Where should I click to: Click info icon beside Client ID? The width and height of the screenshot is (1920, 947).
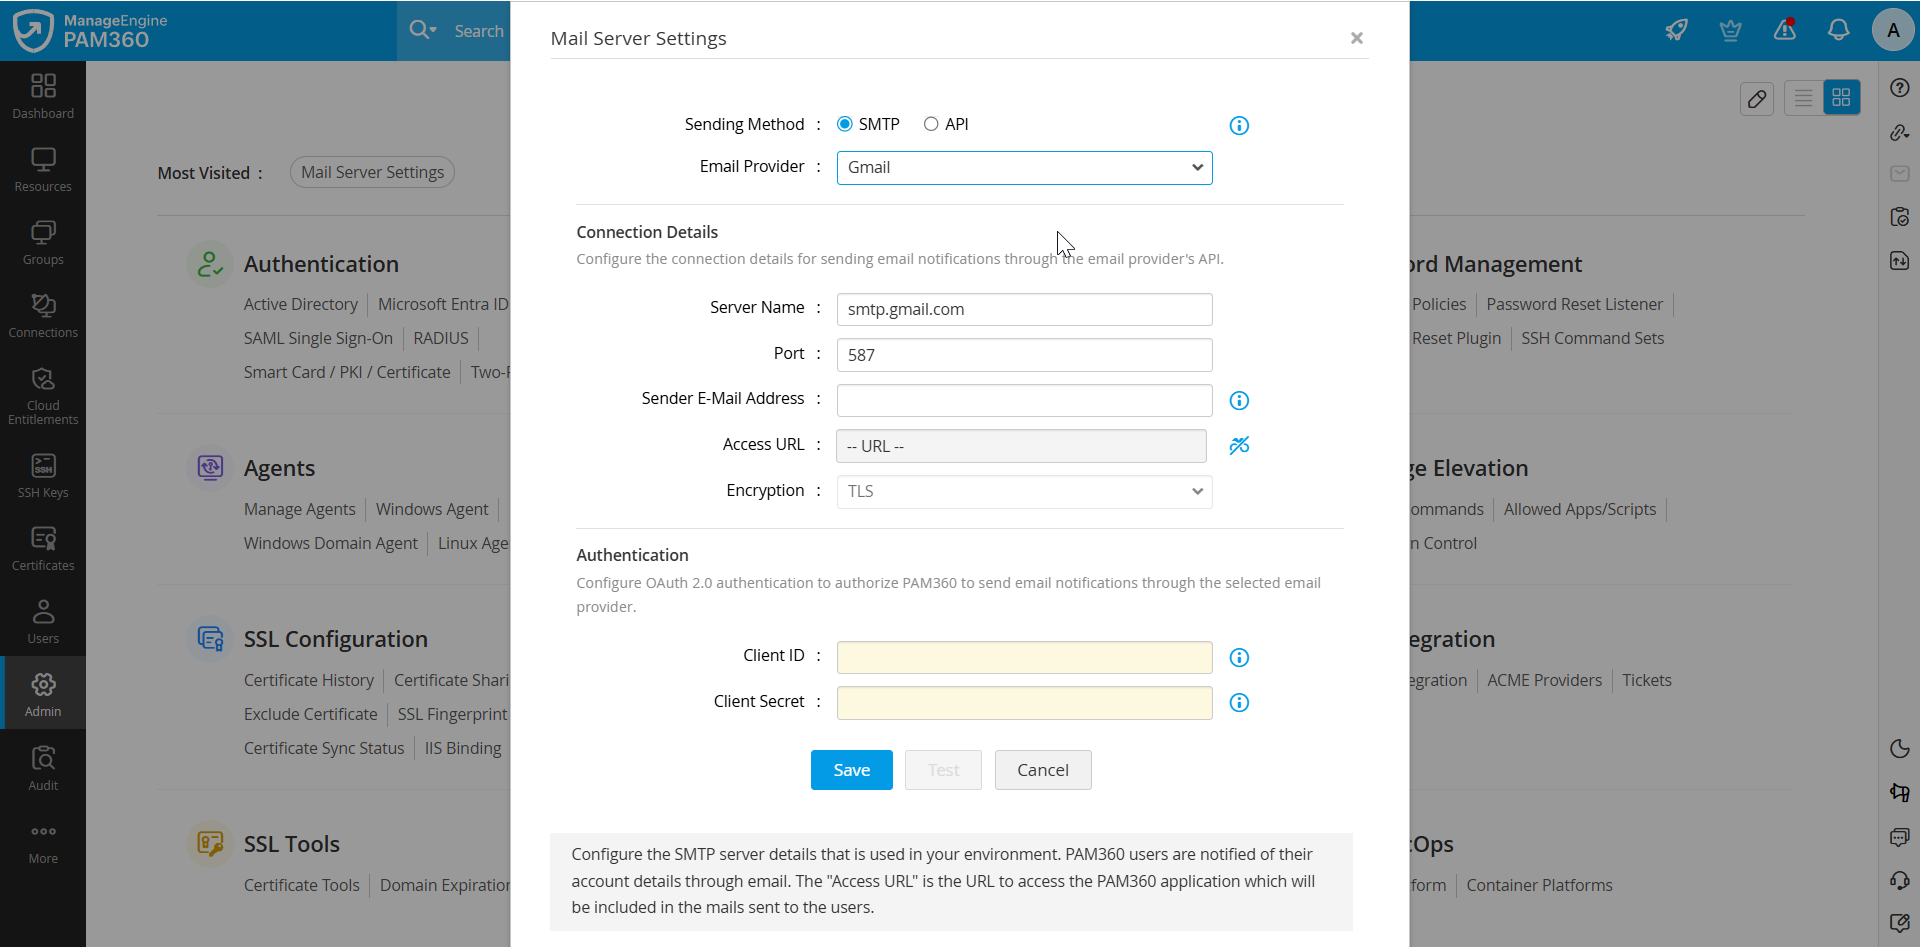click(1239, 657)
